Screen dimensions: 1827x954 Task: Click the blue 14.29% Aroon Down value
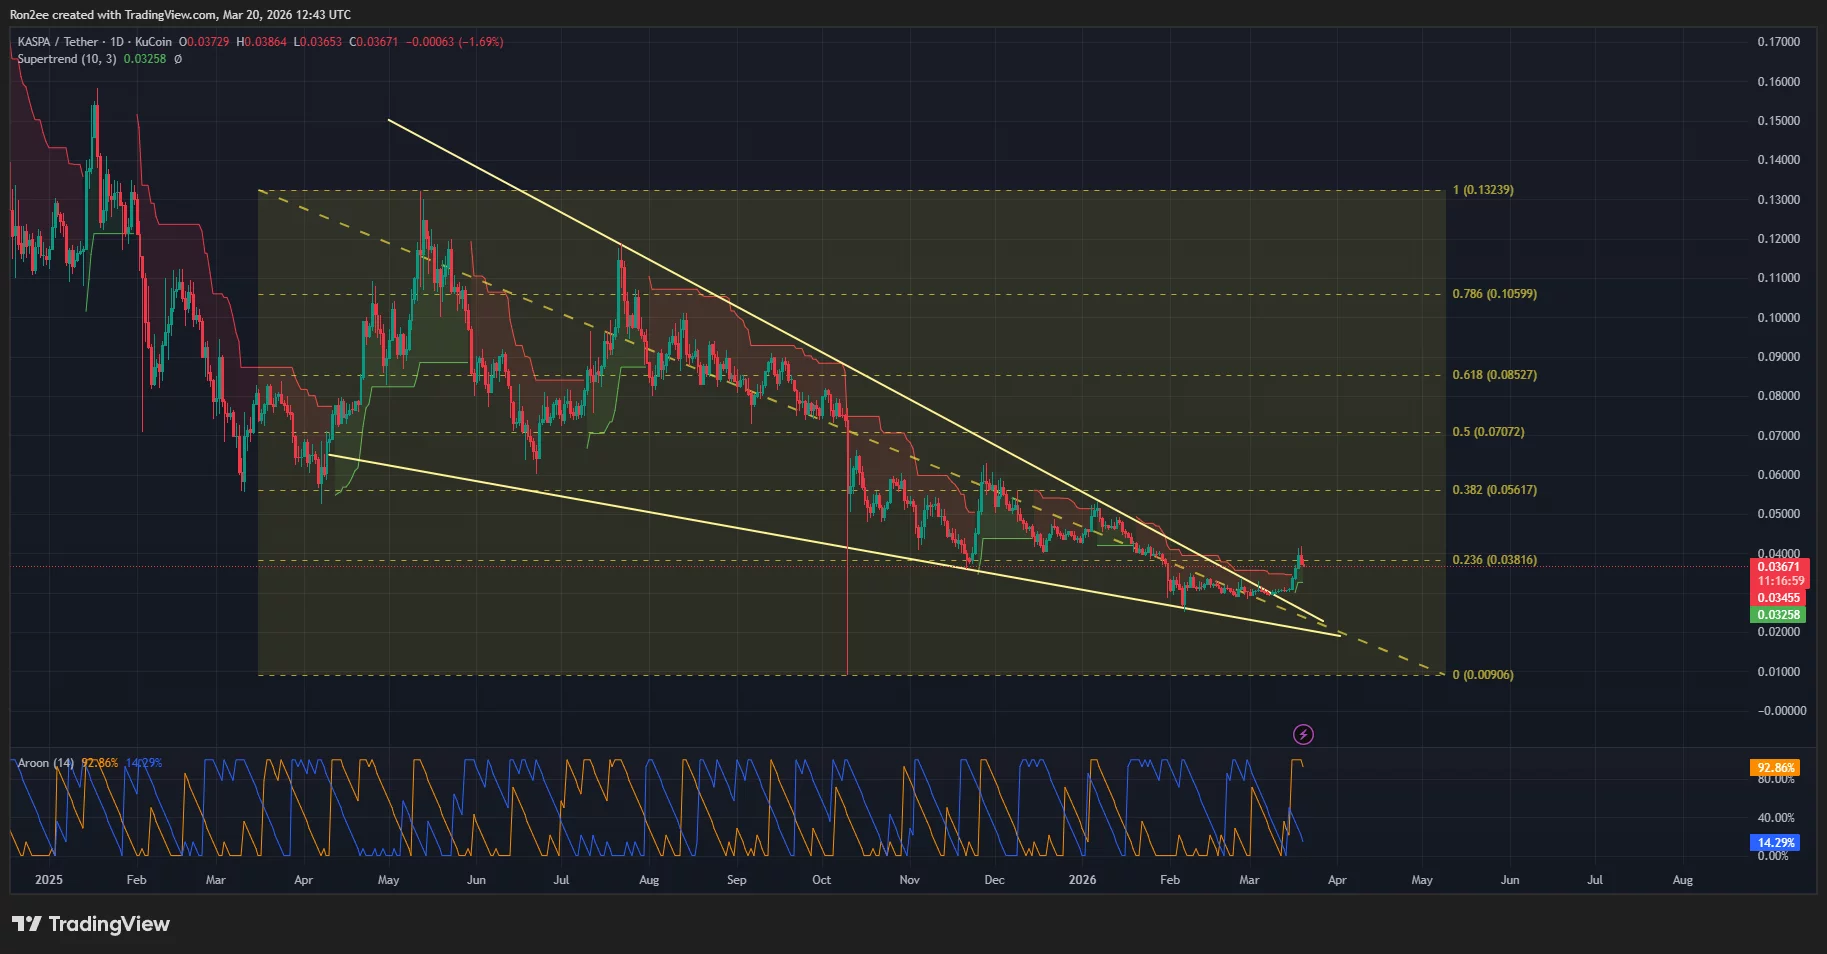pos(144,763)
